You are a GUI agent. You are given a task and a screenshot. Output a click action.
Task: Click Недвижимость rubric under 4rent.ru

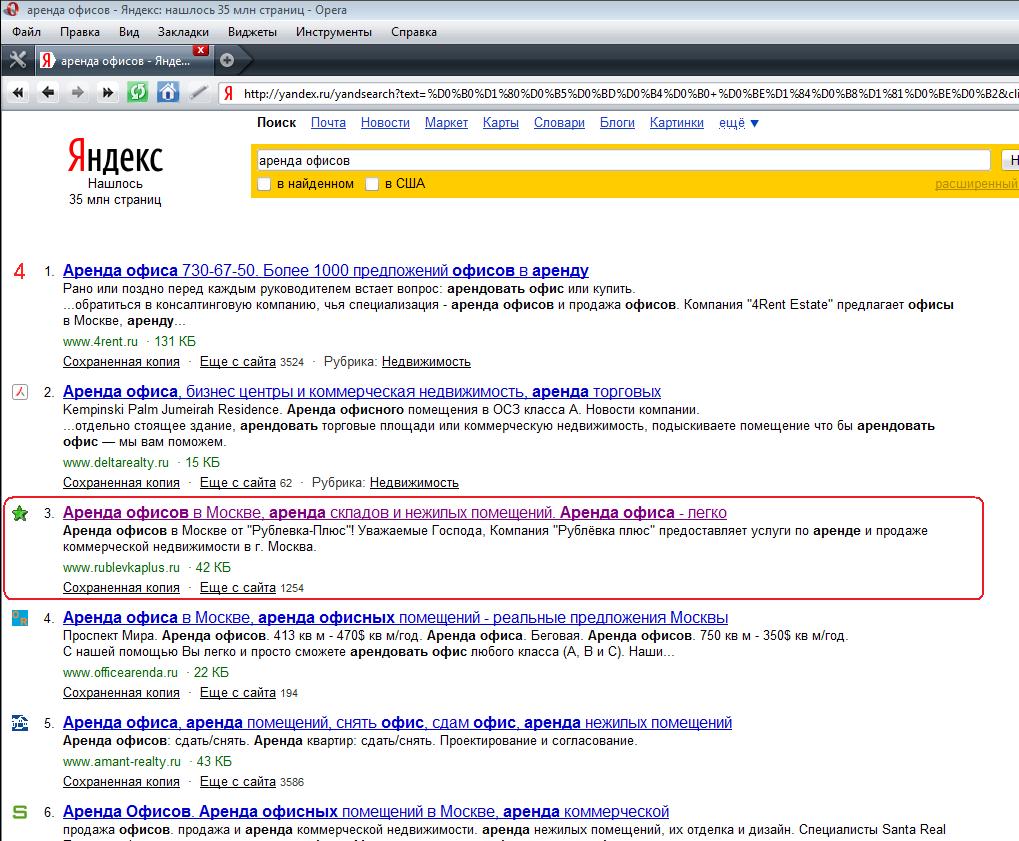click(426, 361)
